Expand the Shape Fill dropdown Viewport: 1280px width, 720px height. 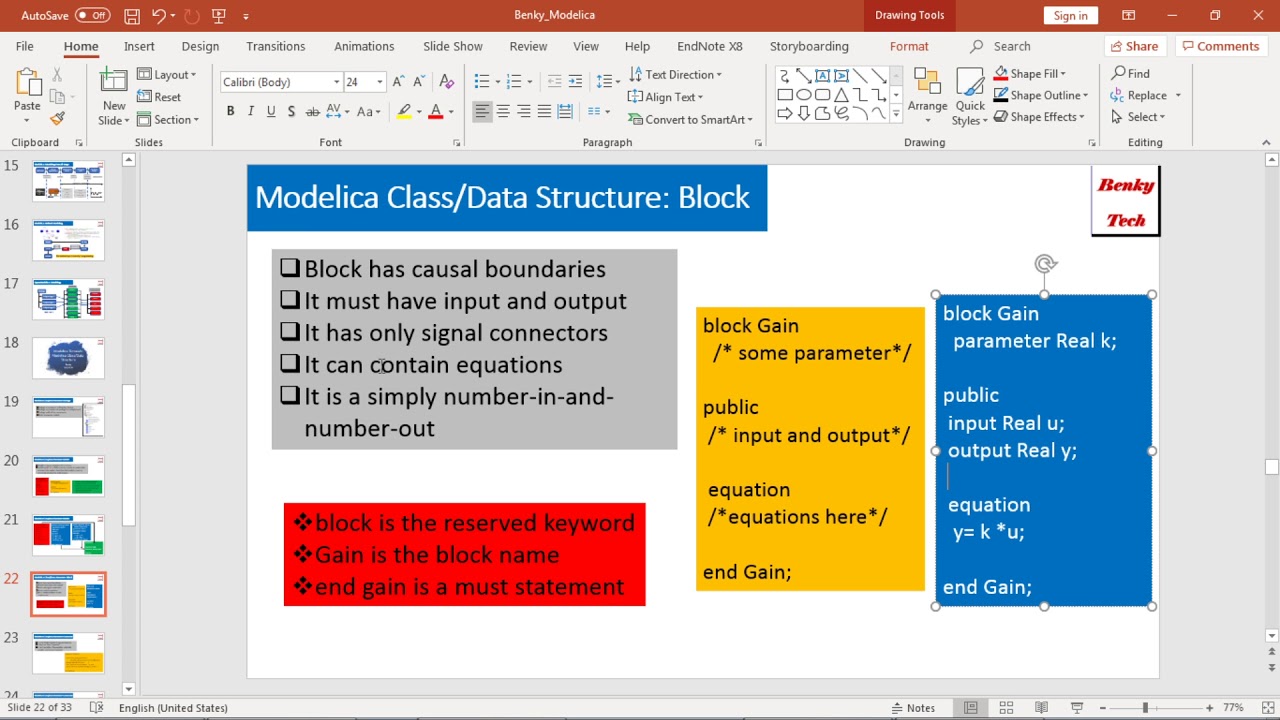pos(1029,73)
